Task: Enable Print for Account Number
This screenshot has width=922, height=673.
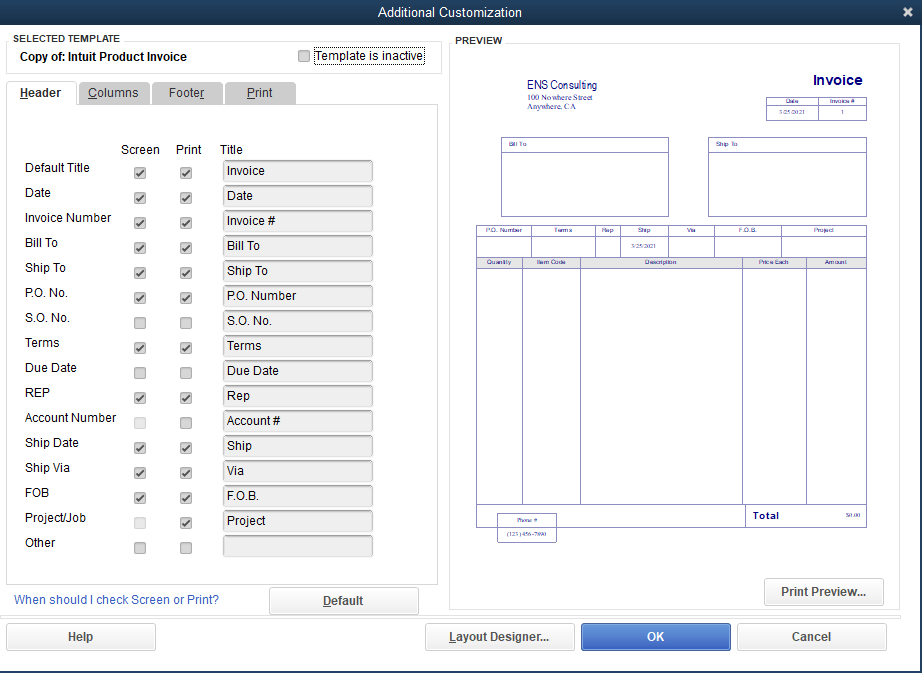Action: pyautogui.click(x=186, y=423)
